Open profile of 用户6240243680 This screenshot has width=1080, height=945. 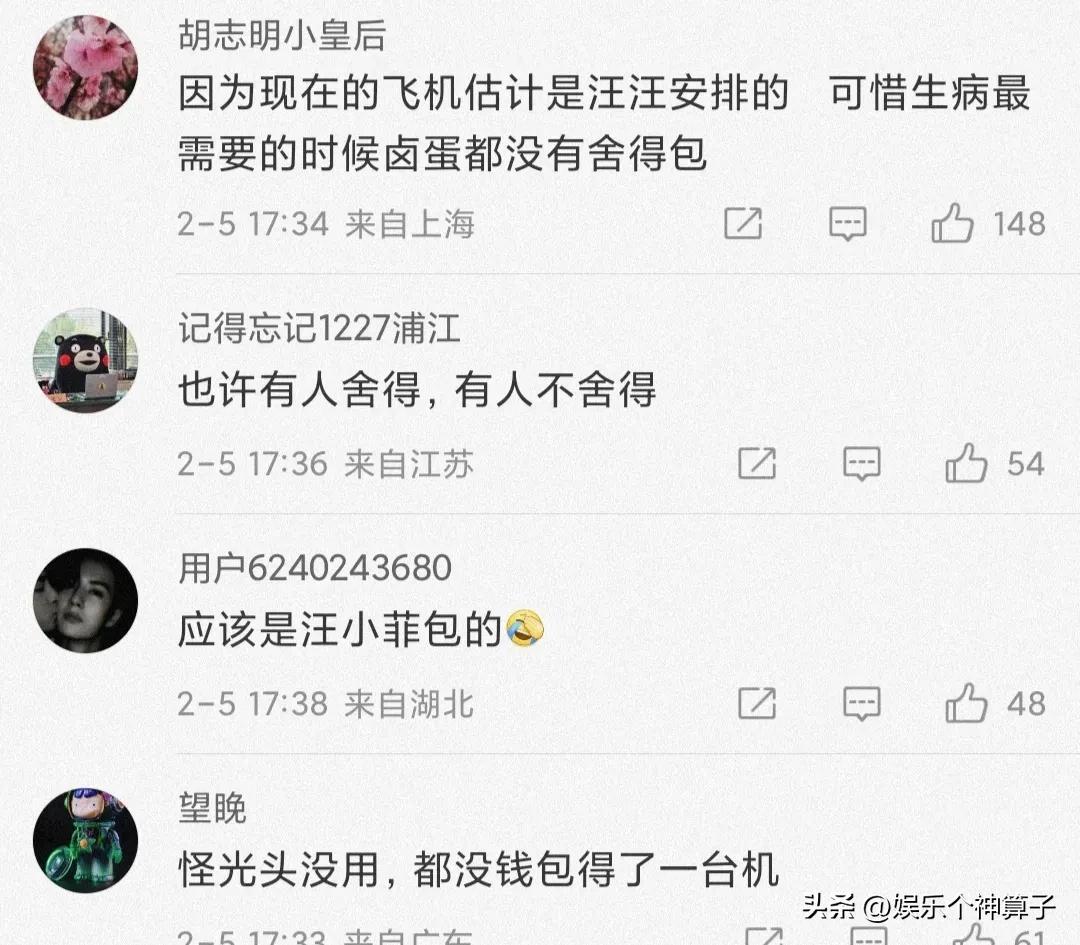click(315, 568)
